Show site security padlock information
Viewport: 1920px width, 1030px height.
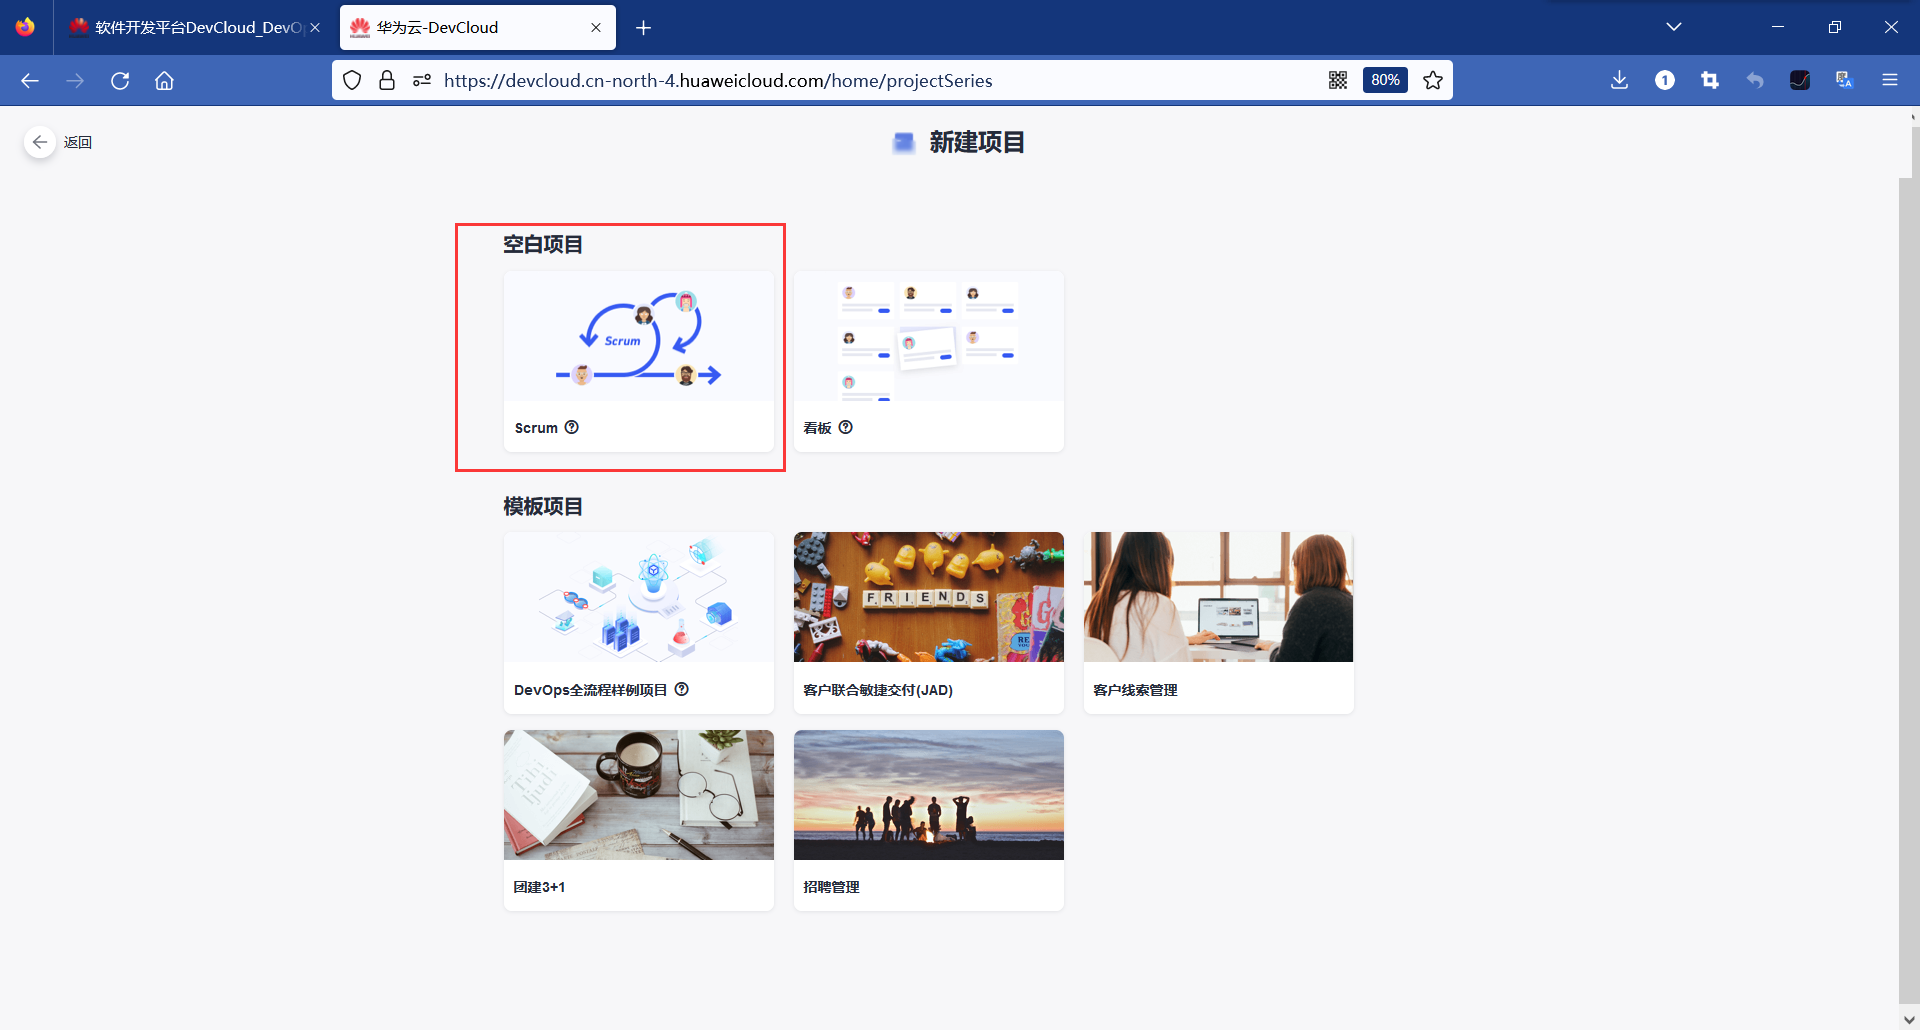tap(387, 81)
